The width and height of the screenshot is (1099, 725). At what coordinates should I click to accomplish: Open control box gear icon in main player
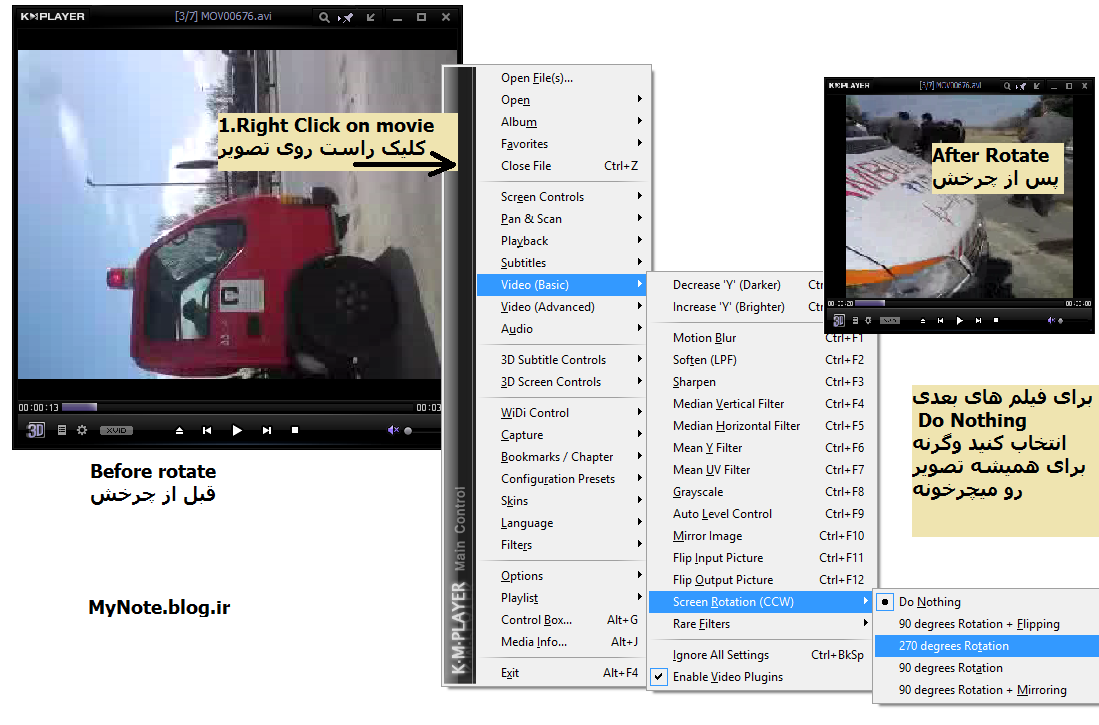[82, 430]
